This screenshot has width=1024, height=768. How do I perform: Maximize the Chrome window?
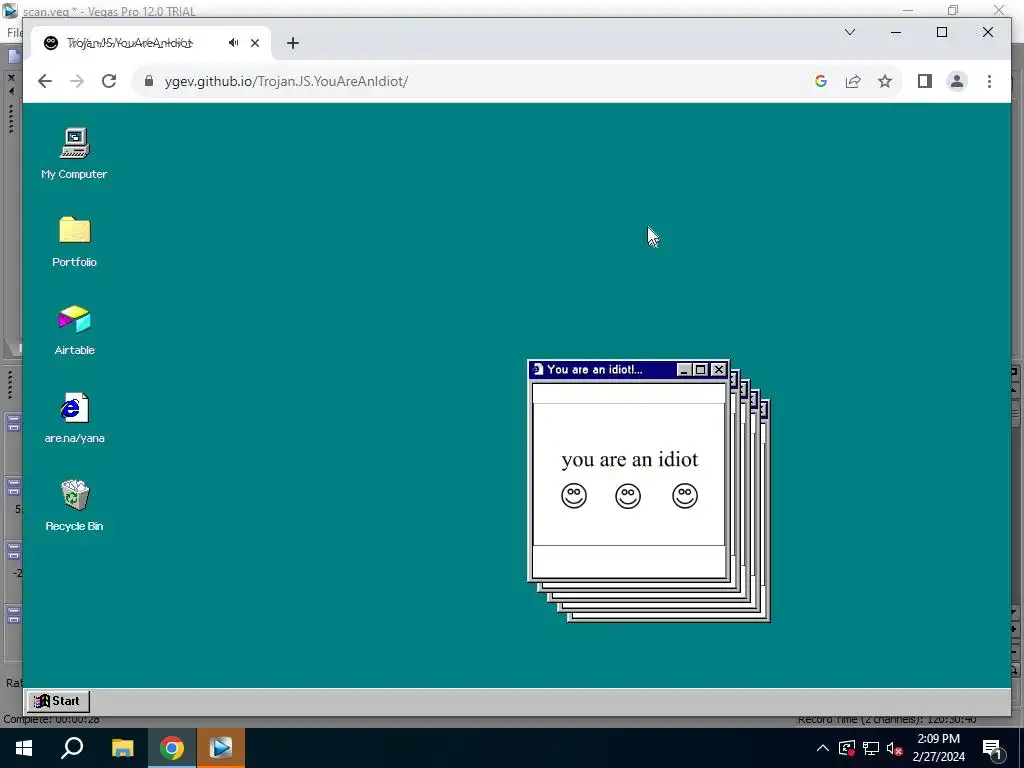pyautogui.click(x=942, y=32)
